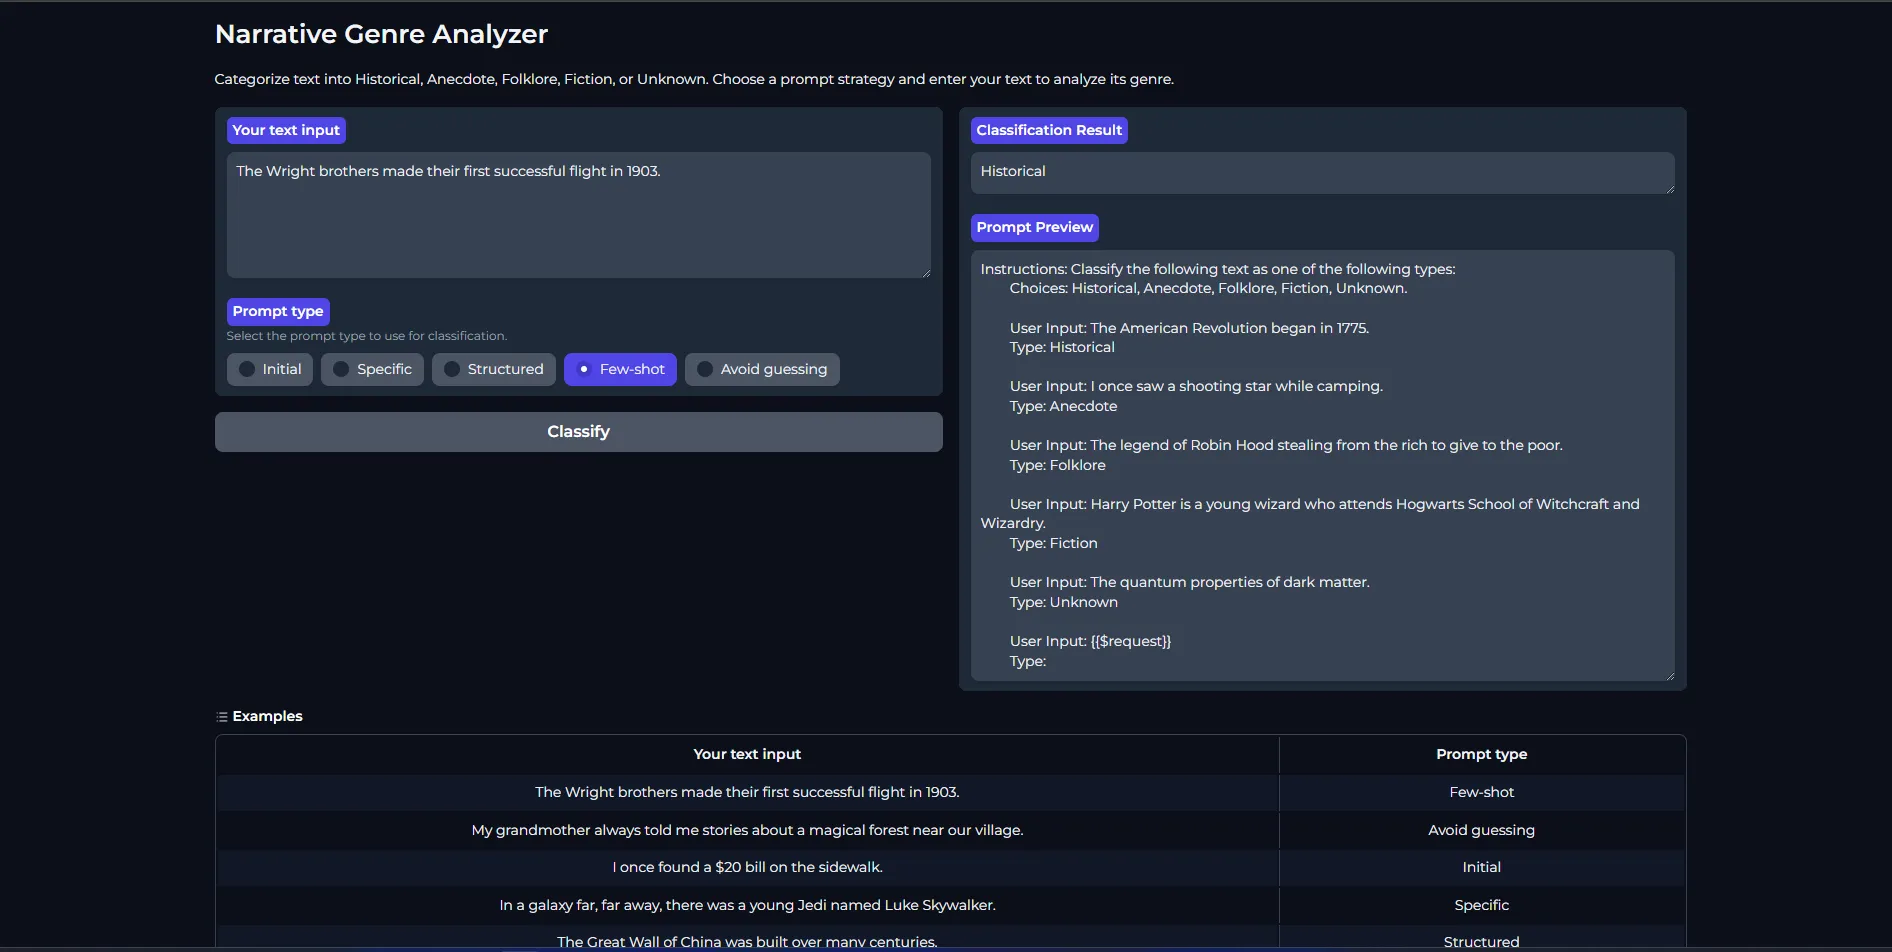Choose the Structured prompt type
Screen dimensions: 1892x952
pyautogui.click(x=453, y=369)
